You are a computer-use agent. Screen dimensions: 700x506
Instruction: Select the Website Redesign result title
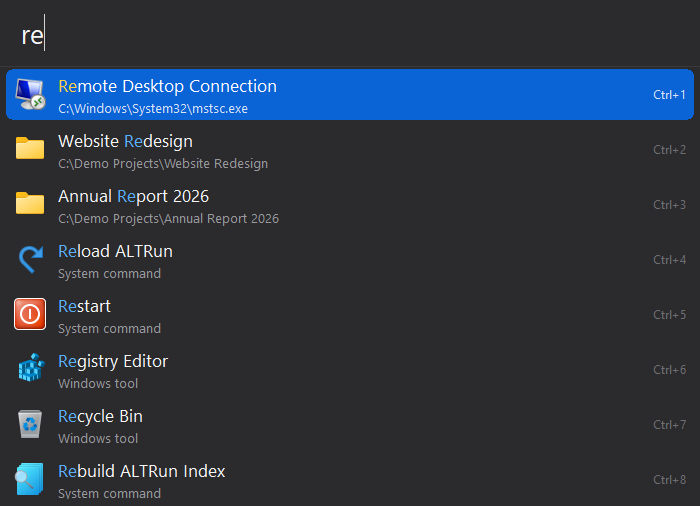coord(125,141)
